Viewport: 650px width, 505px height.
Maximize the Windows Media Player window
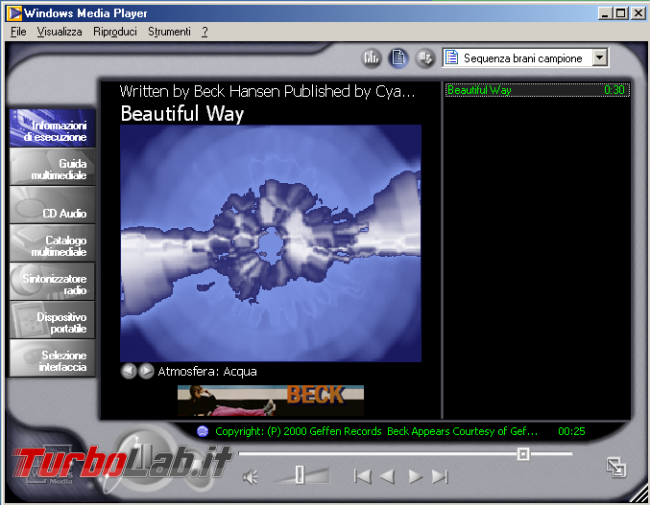tap(621, 13)
